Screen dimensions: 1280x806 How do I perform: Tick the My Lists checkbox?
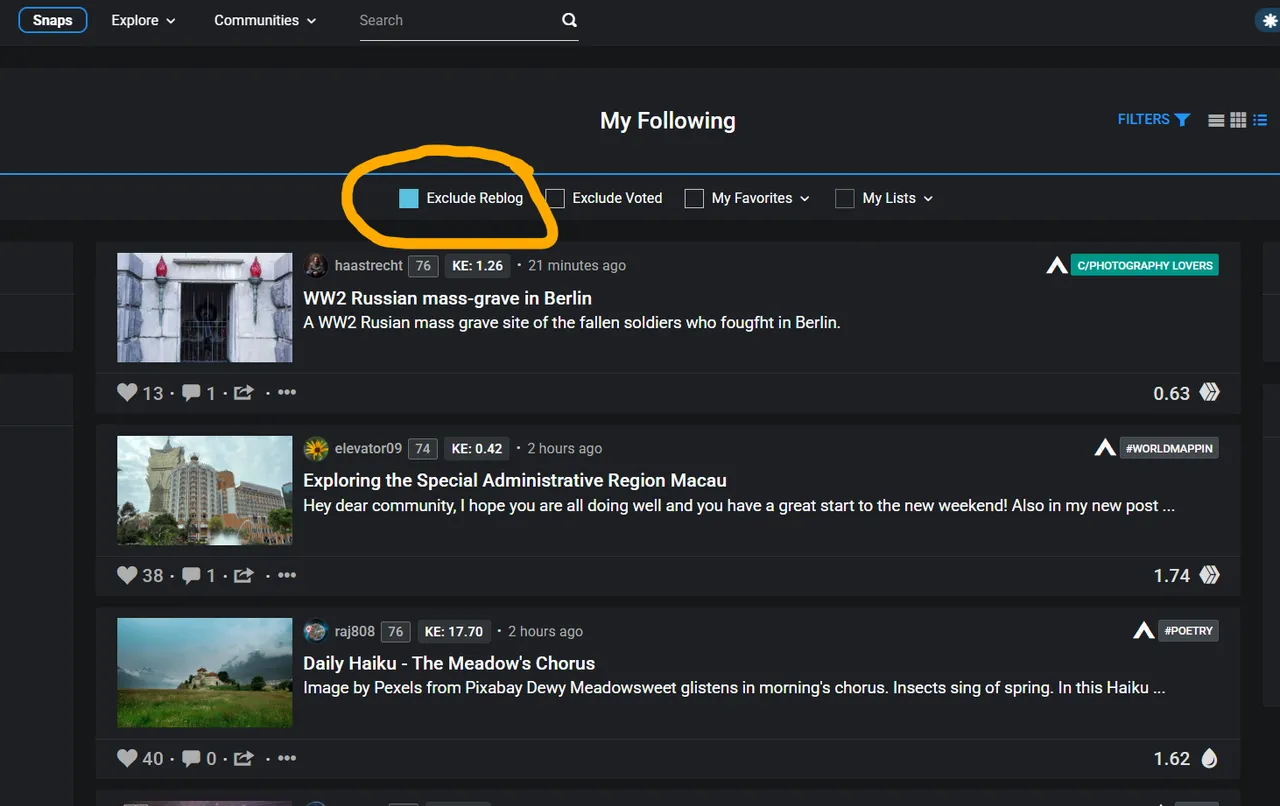tap(845, 198)
